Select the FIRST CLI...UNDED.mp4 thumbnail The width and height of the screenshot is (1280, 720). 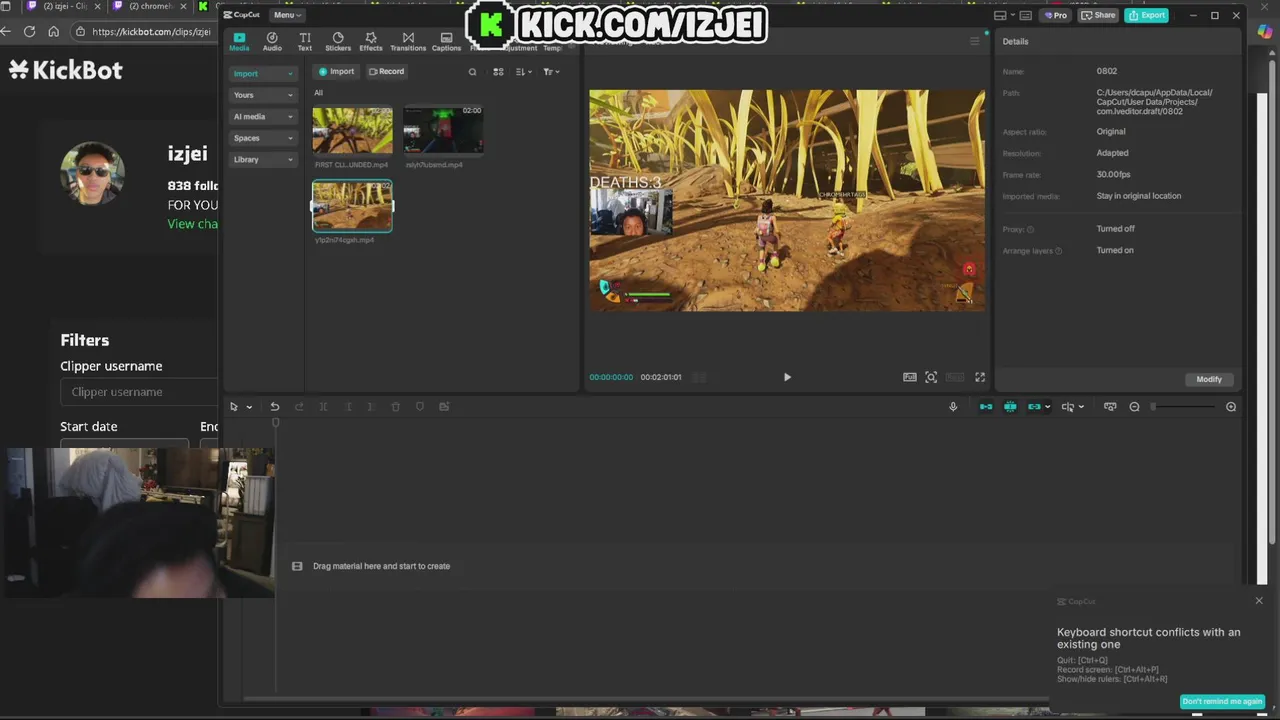tap(352, 131)
